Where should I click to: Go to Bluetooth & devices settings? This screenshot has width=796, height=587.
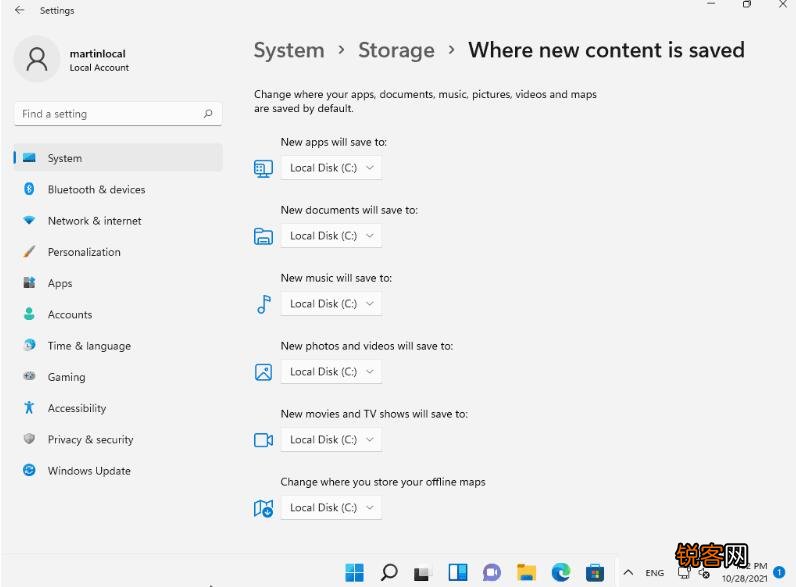118,189
